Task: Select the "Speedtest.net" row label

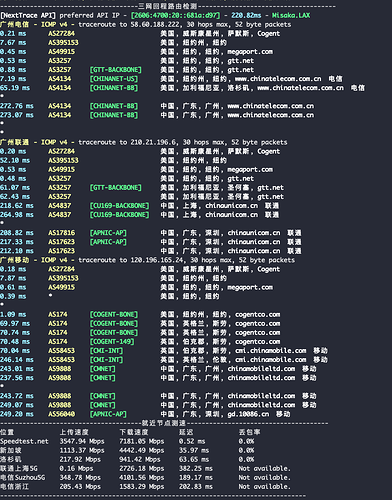Action: (24, 441)
